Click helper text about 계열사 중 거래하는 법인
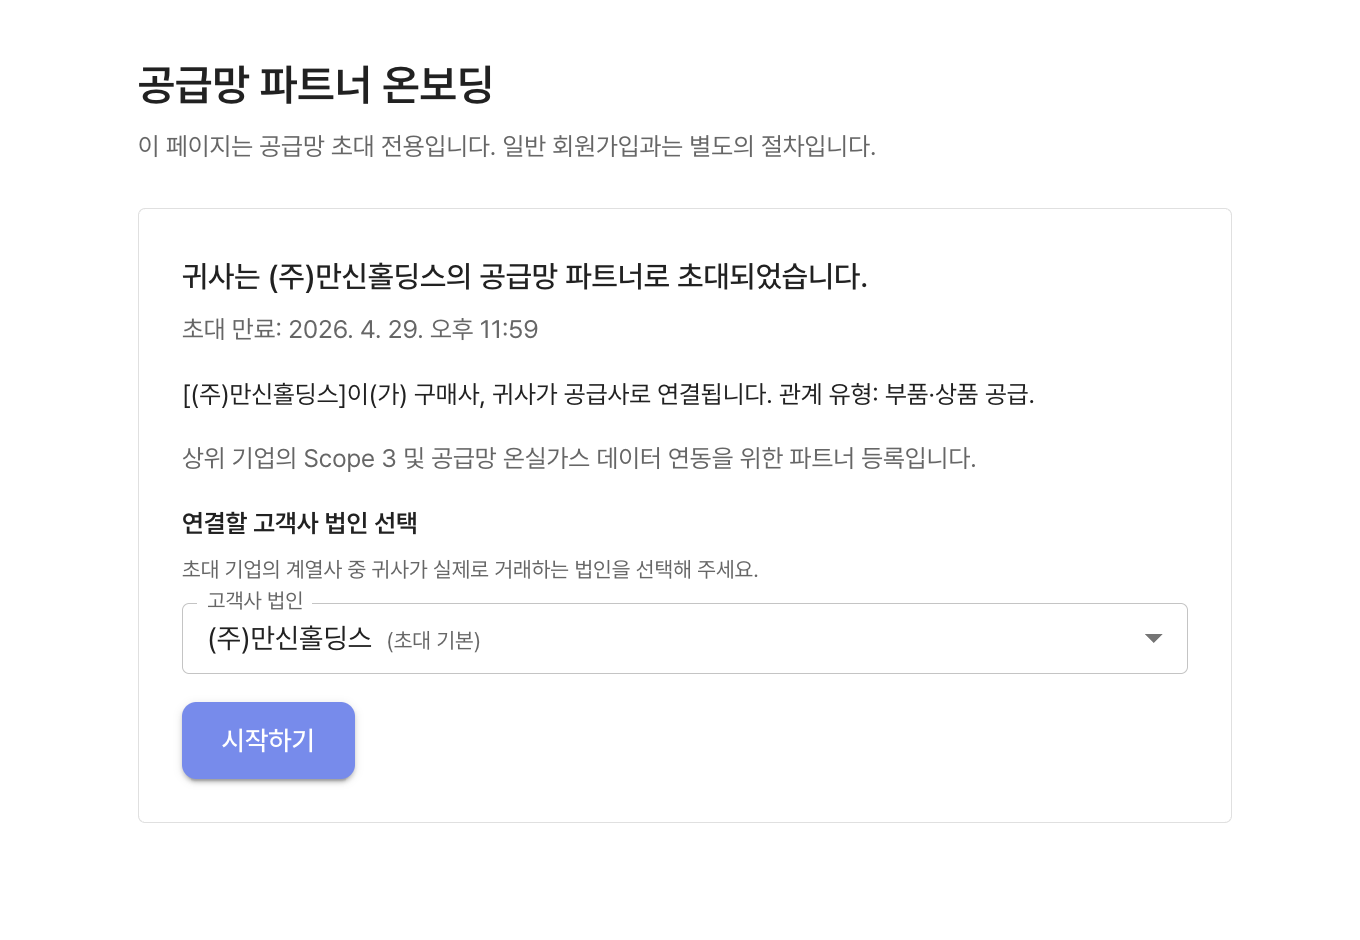This screenshot has width=1360, height=940. [470, 569]
